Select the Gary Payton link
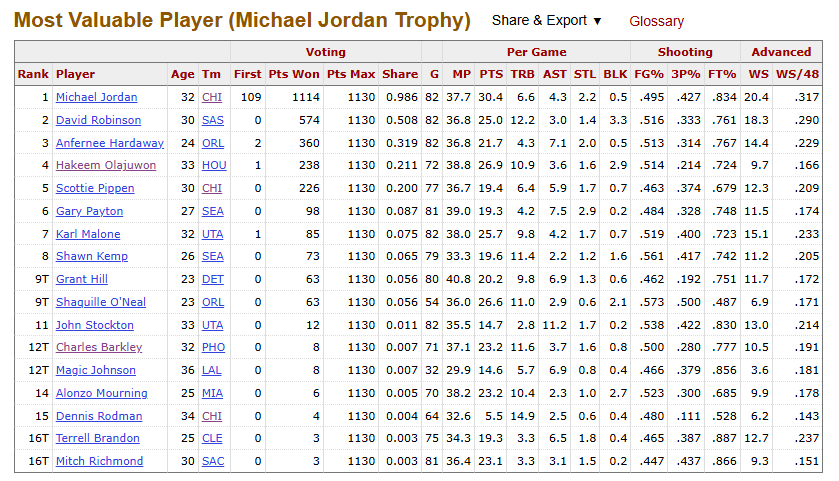 (x=89, y=211)
